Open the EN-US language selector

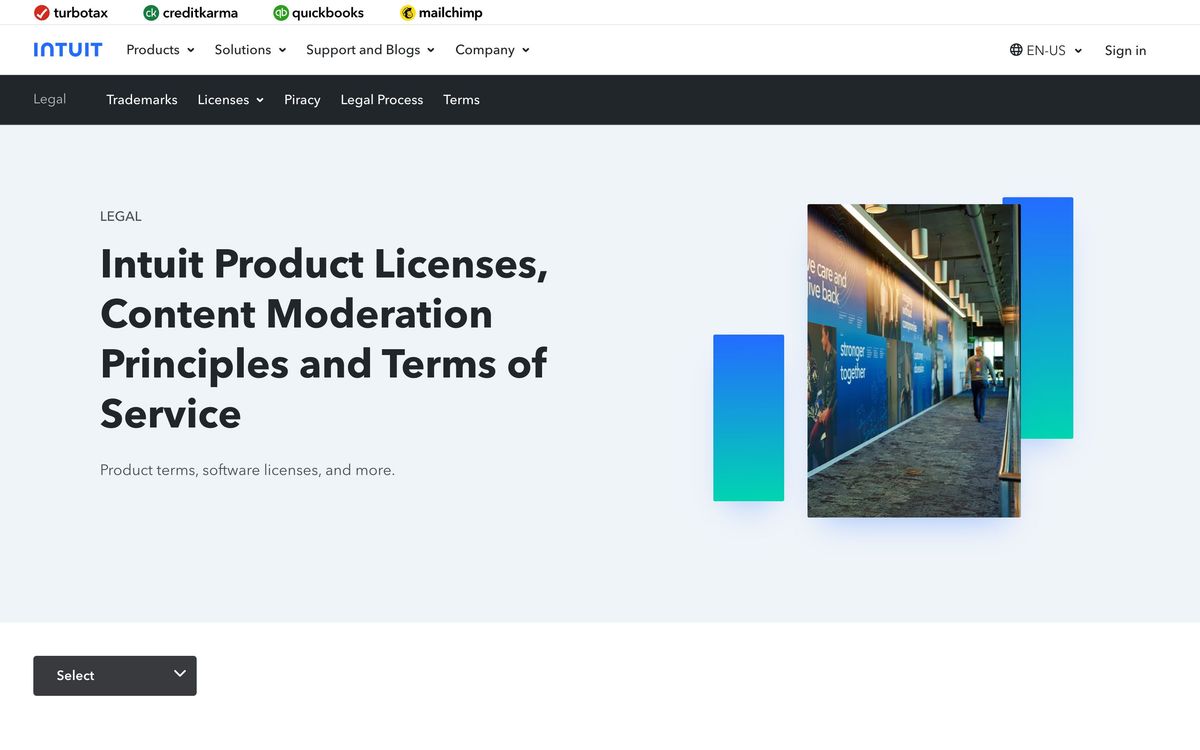pyautogui.click(x=1046, y=50)
